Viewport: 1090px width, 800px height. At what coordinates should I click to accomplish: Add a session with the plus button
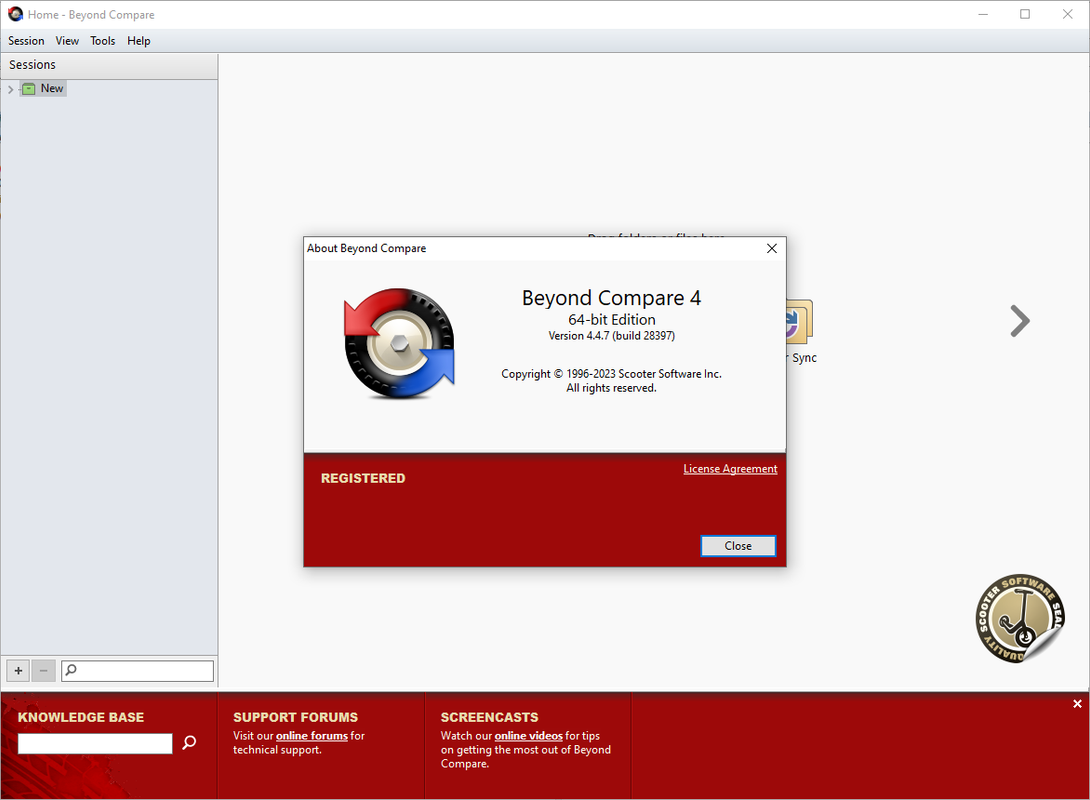19,671
